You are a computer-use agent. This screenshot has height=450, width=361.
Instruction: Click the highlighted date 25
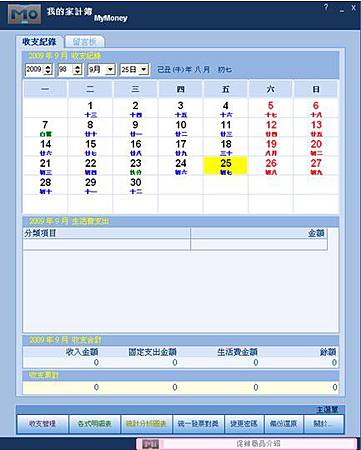[226, 166]
